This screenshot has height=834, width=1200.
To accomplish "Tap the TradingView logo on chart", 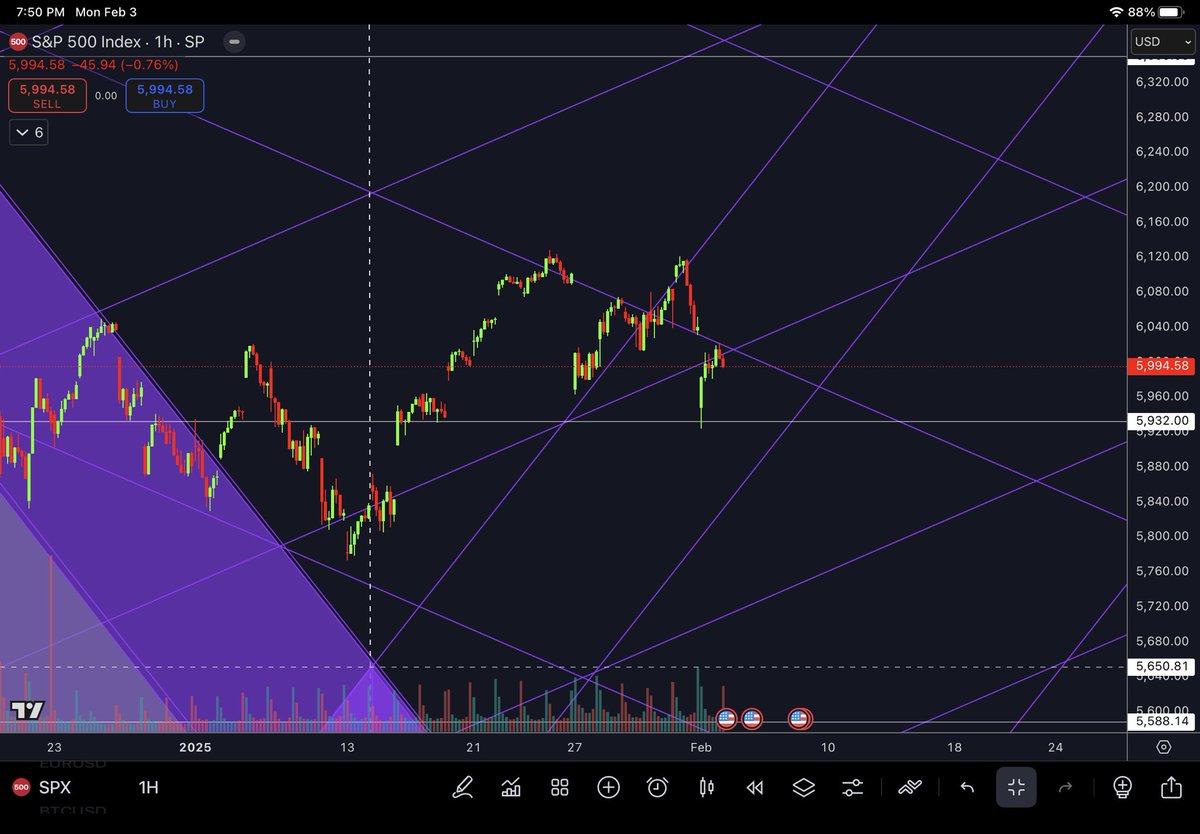I will click(x=27, y=709).
